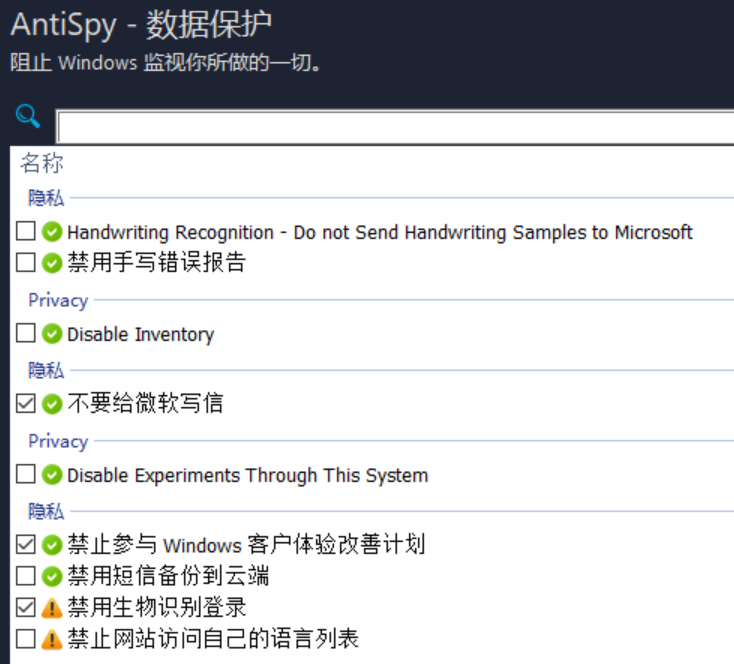Image resolution: width=734 pixels, height=664 pixels.
Task: Click the magnifying glass search icon
Action: click(x=28, y=116)
